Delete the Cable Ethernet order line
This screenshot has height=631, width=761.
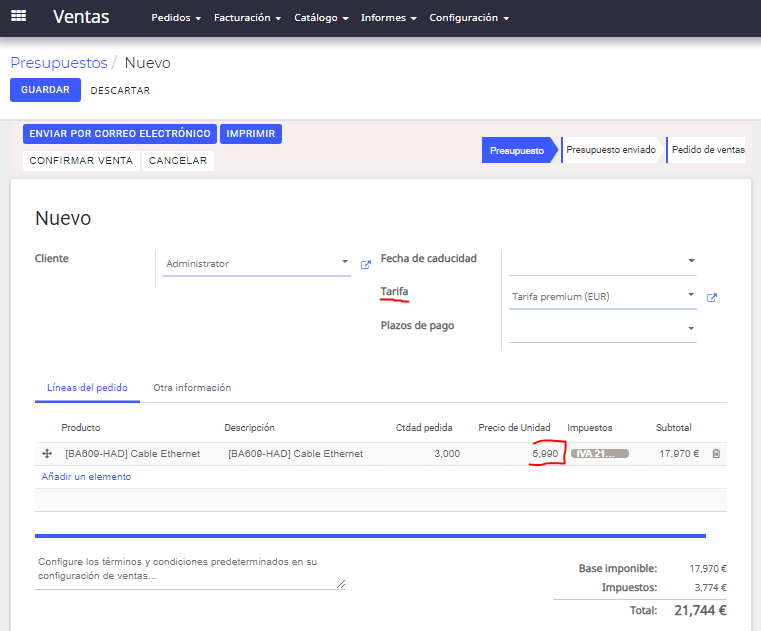716,453
